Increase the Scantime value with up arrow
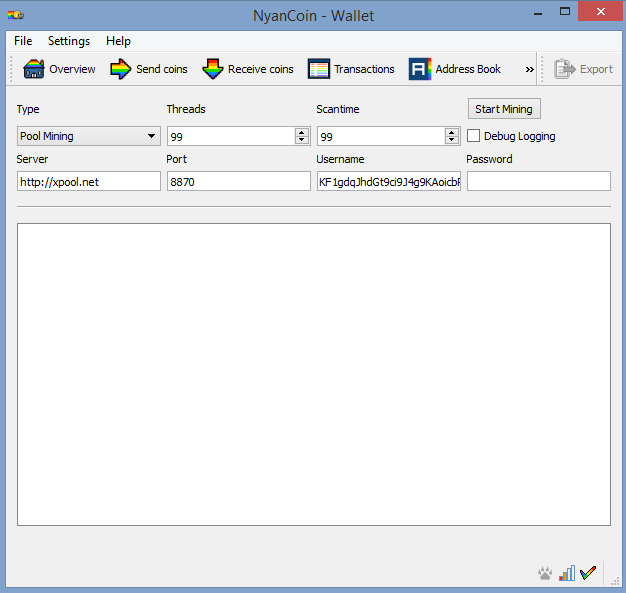This screenshot has height=593, width=626. point(452,132)
